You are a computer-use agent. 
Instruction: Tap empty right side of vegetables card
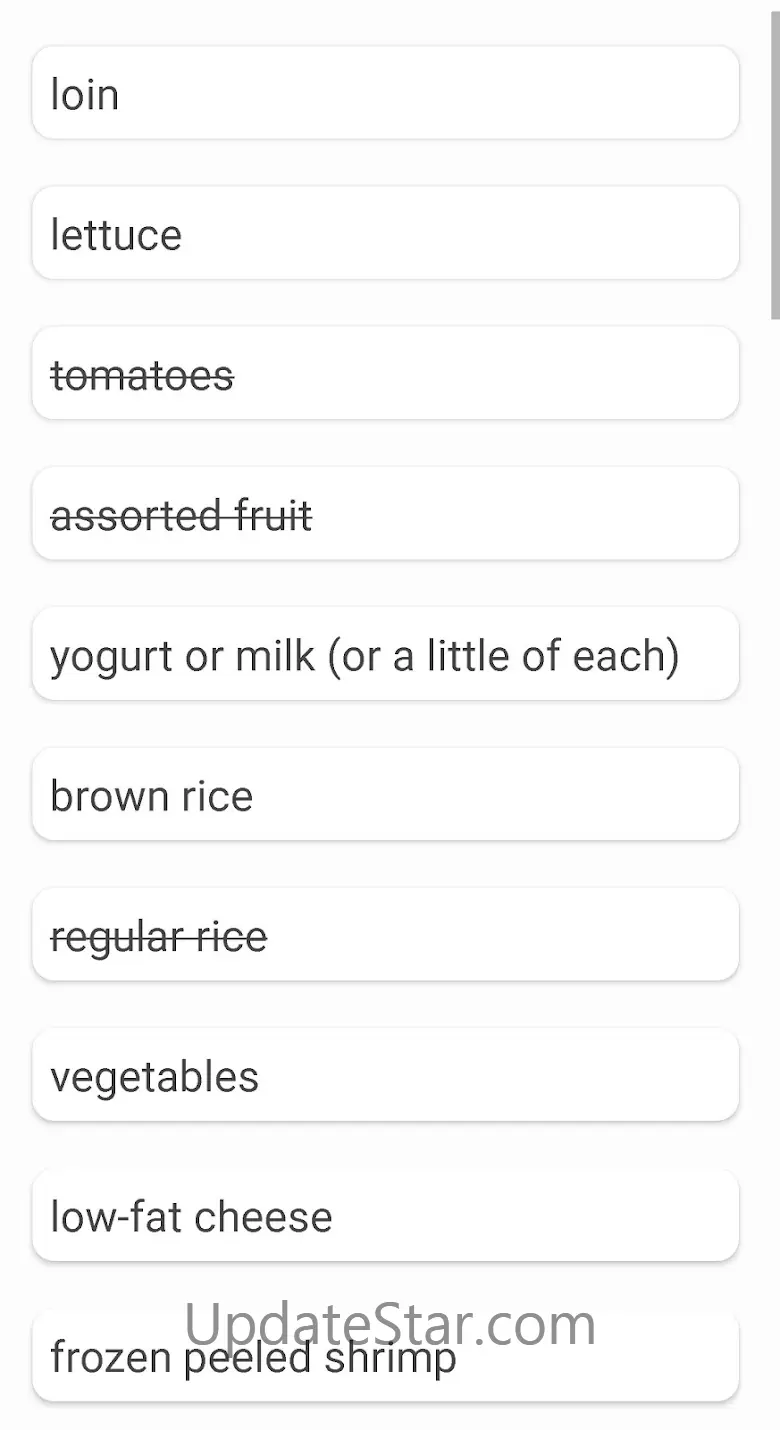(x=520, y=1076)
